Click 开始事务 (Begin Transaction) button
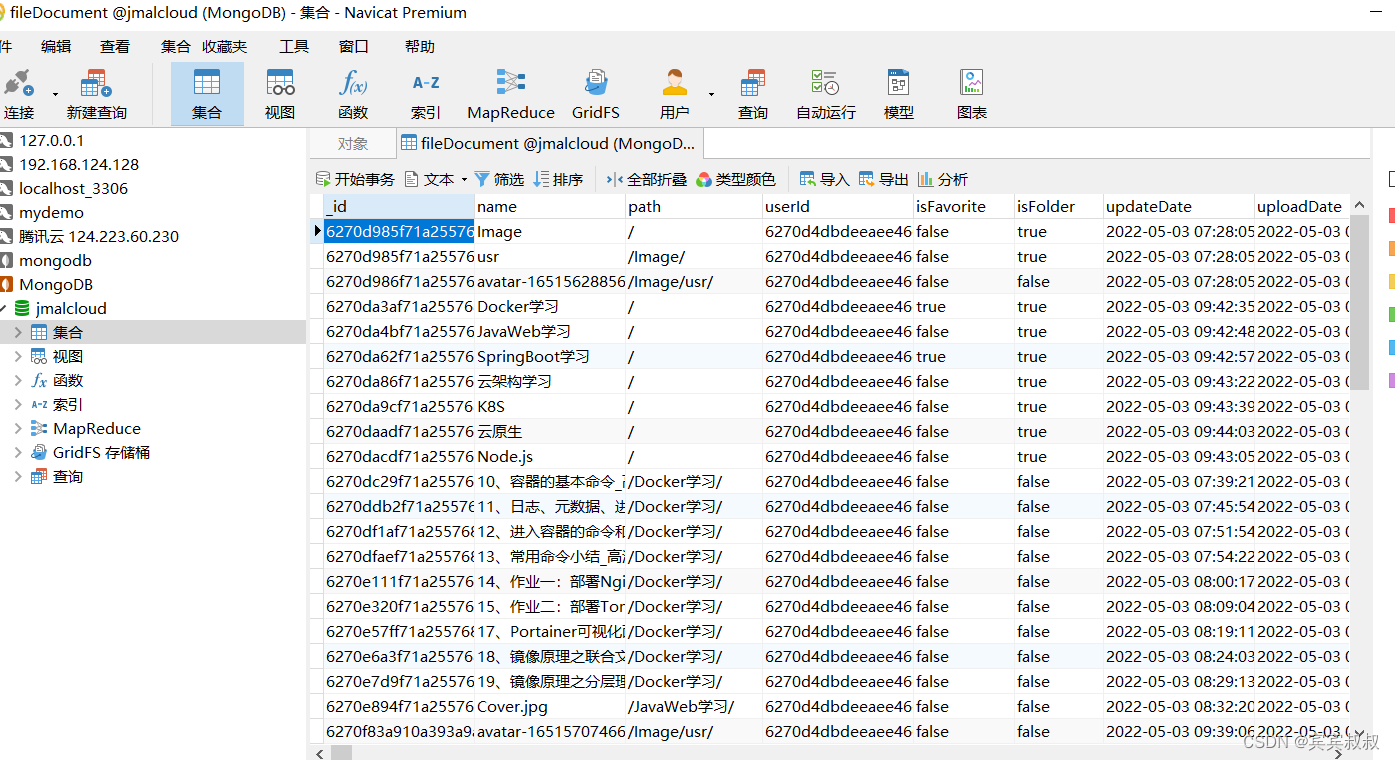Image resolution: width=1395 pixels, height=760 pixels. [355, 179]
